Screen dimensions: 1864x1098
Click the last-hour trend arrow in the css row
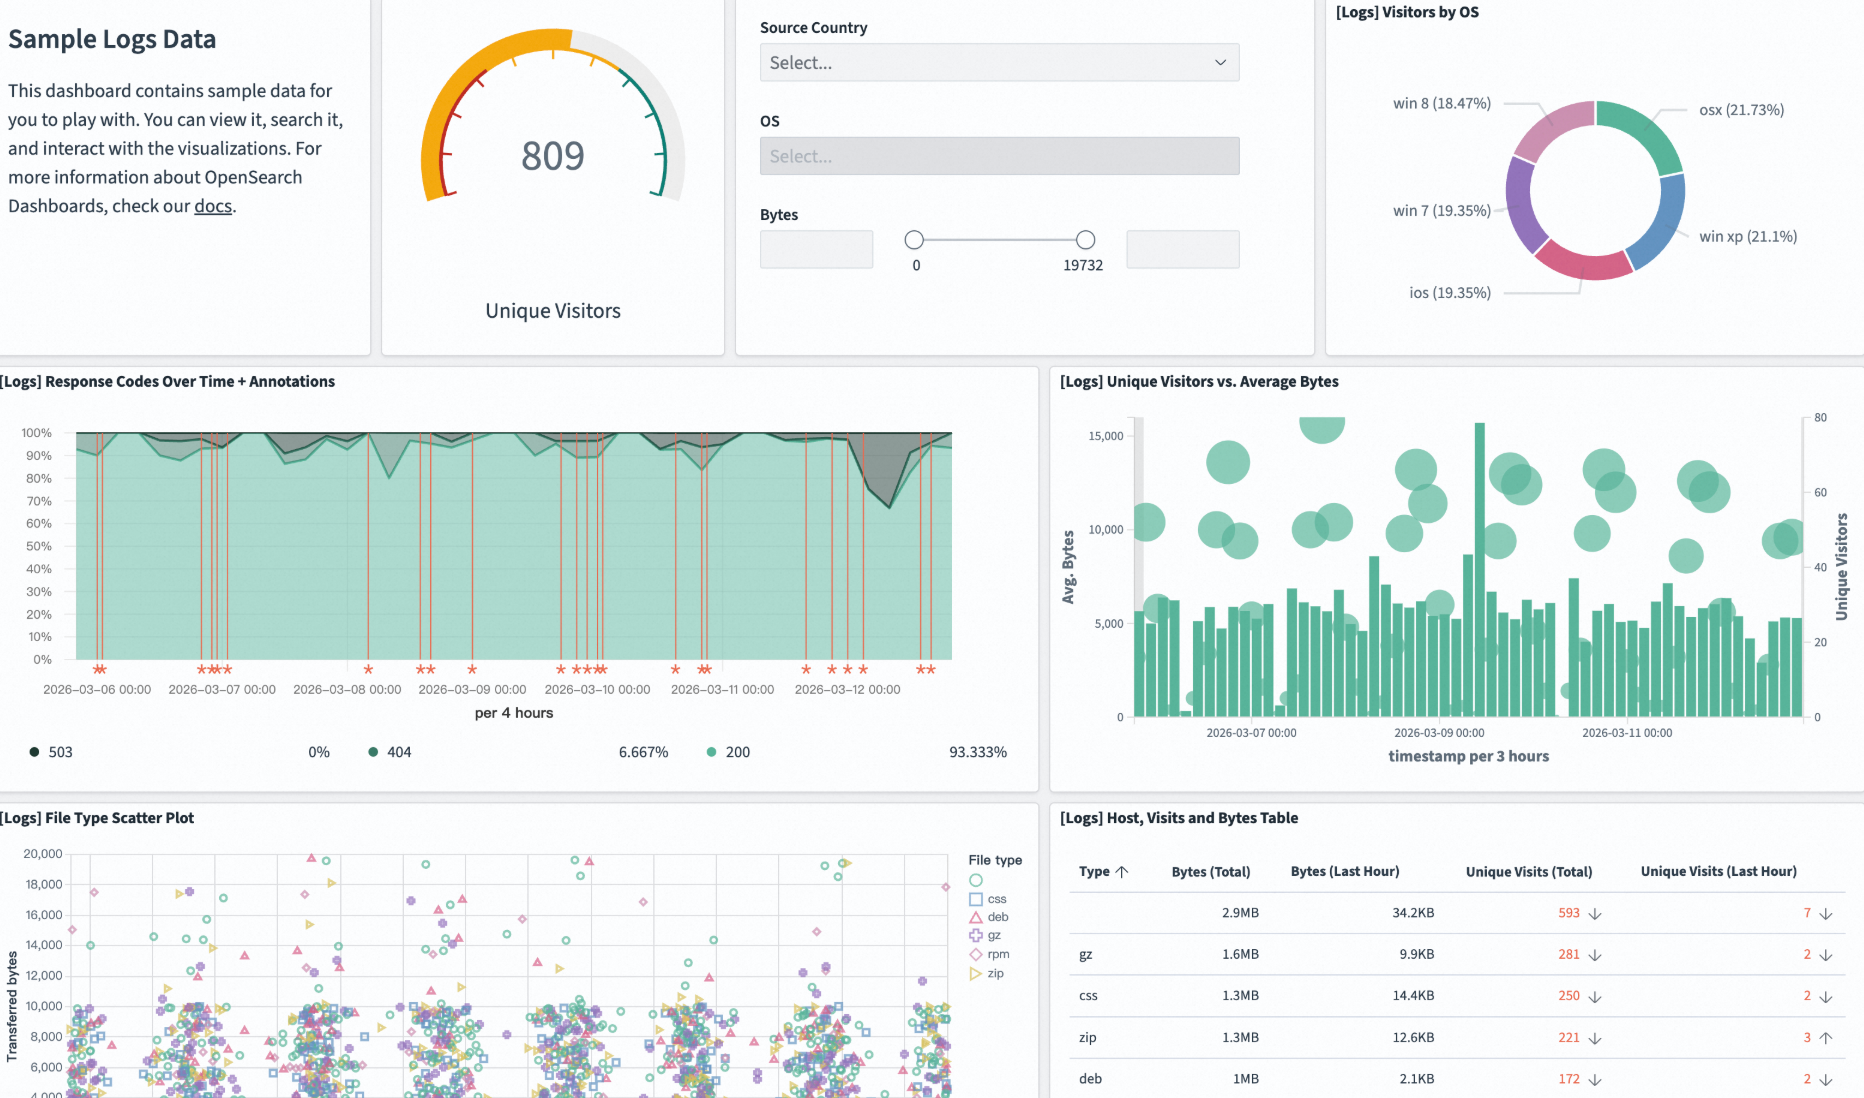[x=1826, y=997]
